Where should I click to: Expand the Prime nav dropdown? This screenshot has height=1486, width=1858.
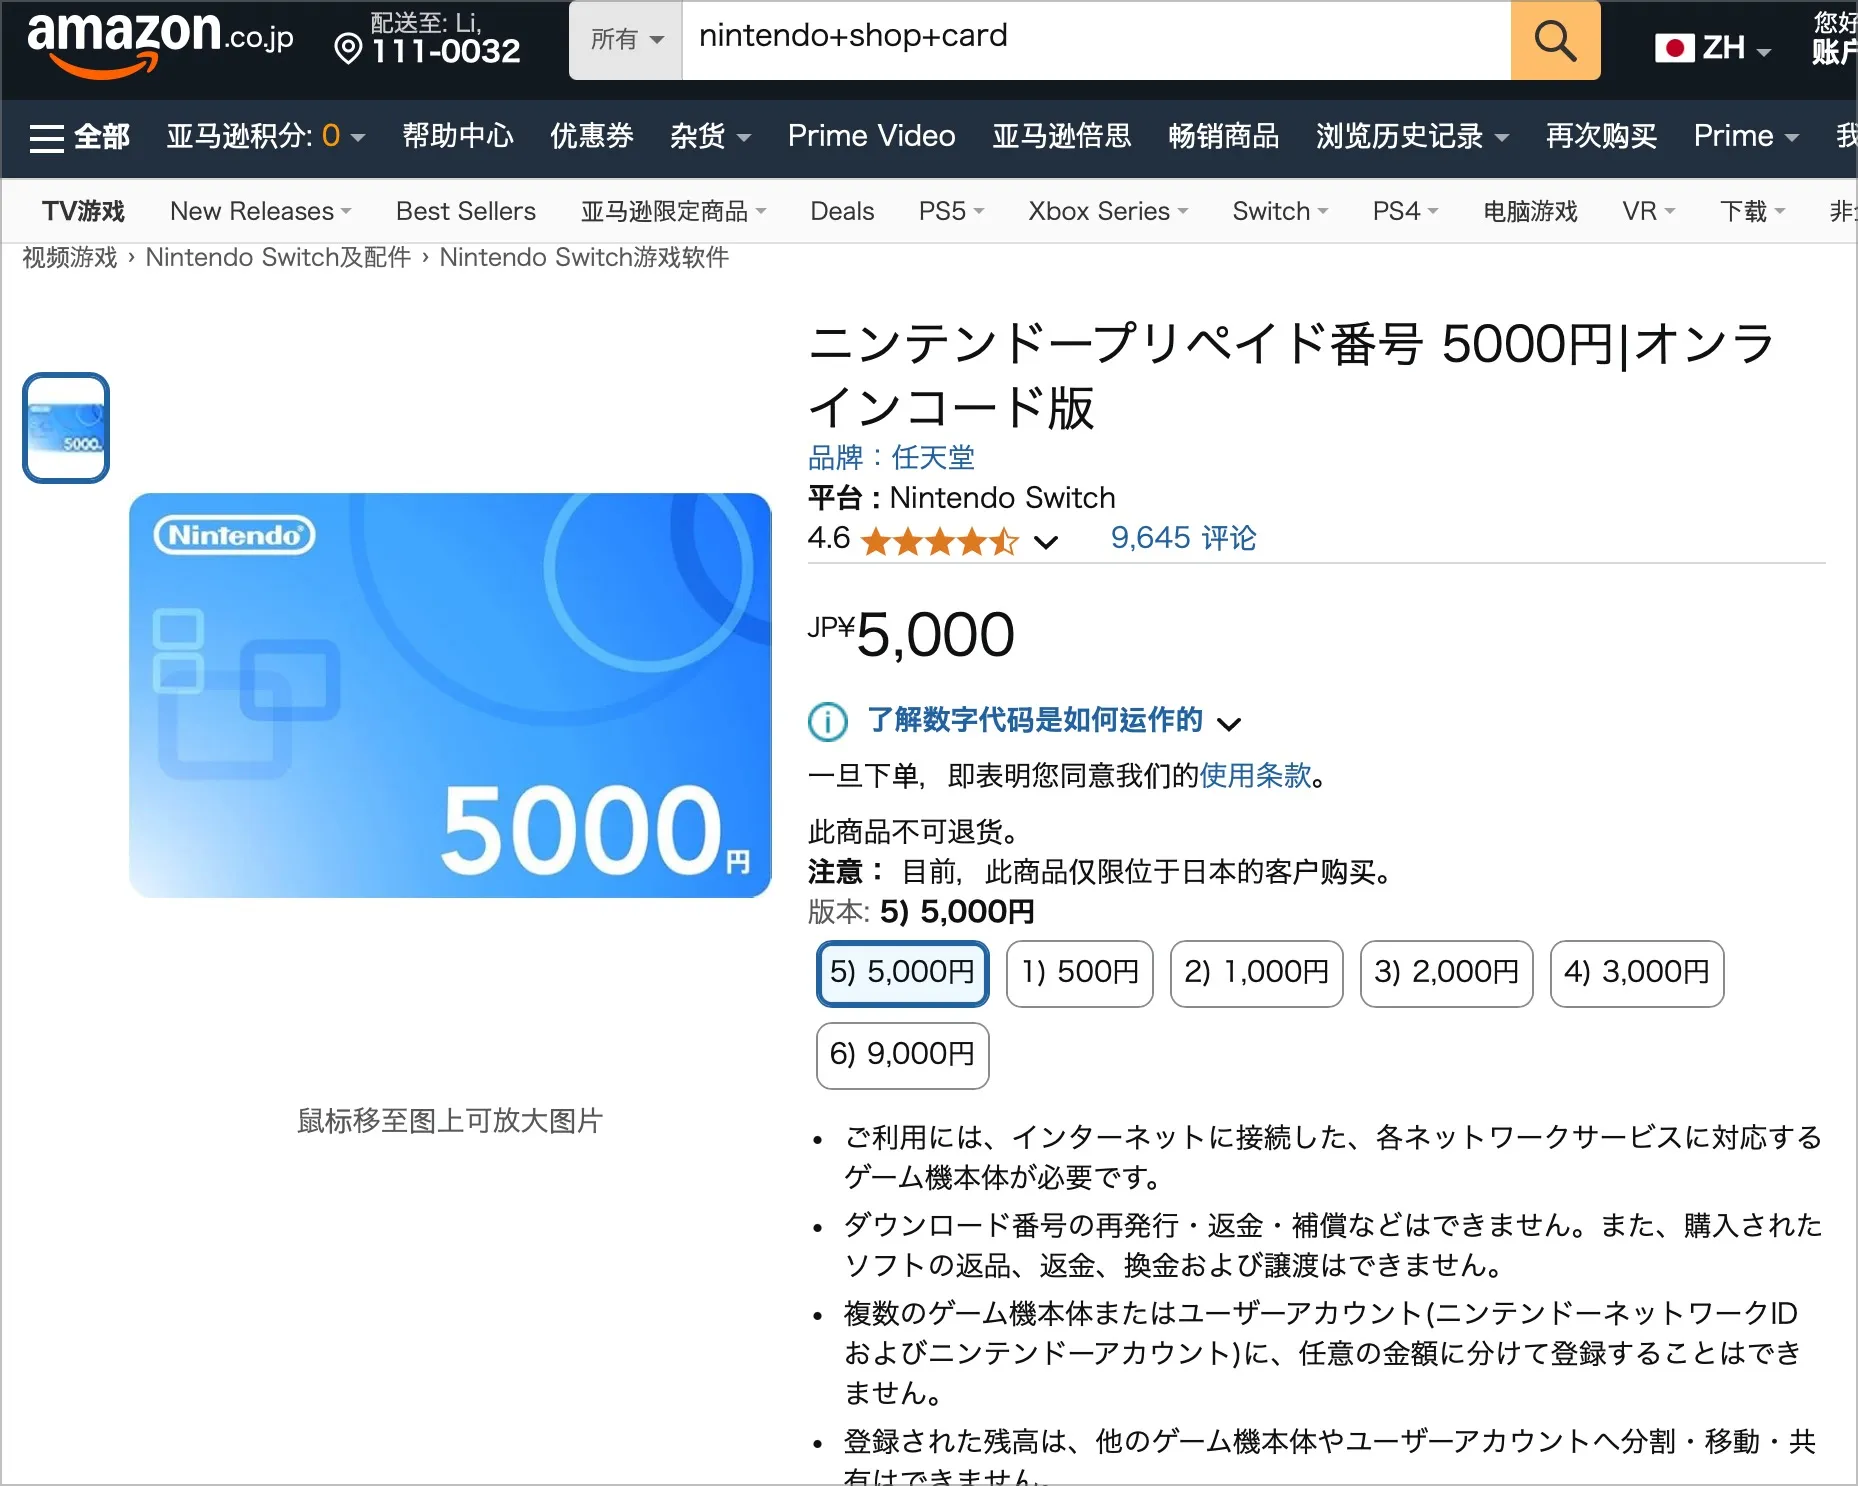click(1746, 136)
